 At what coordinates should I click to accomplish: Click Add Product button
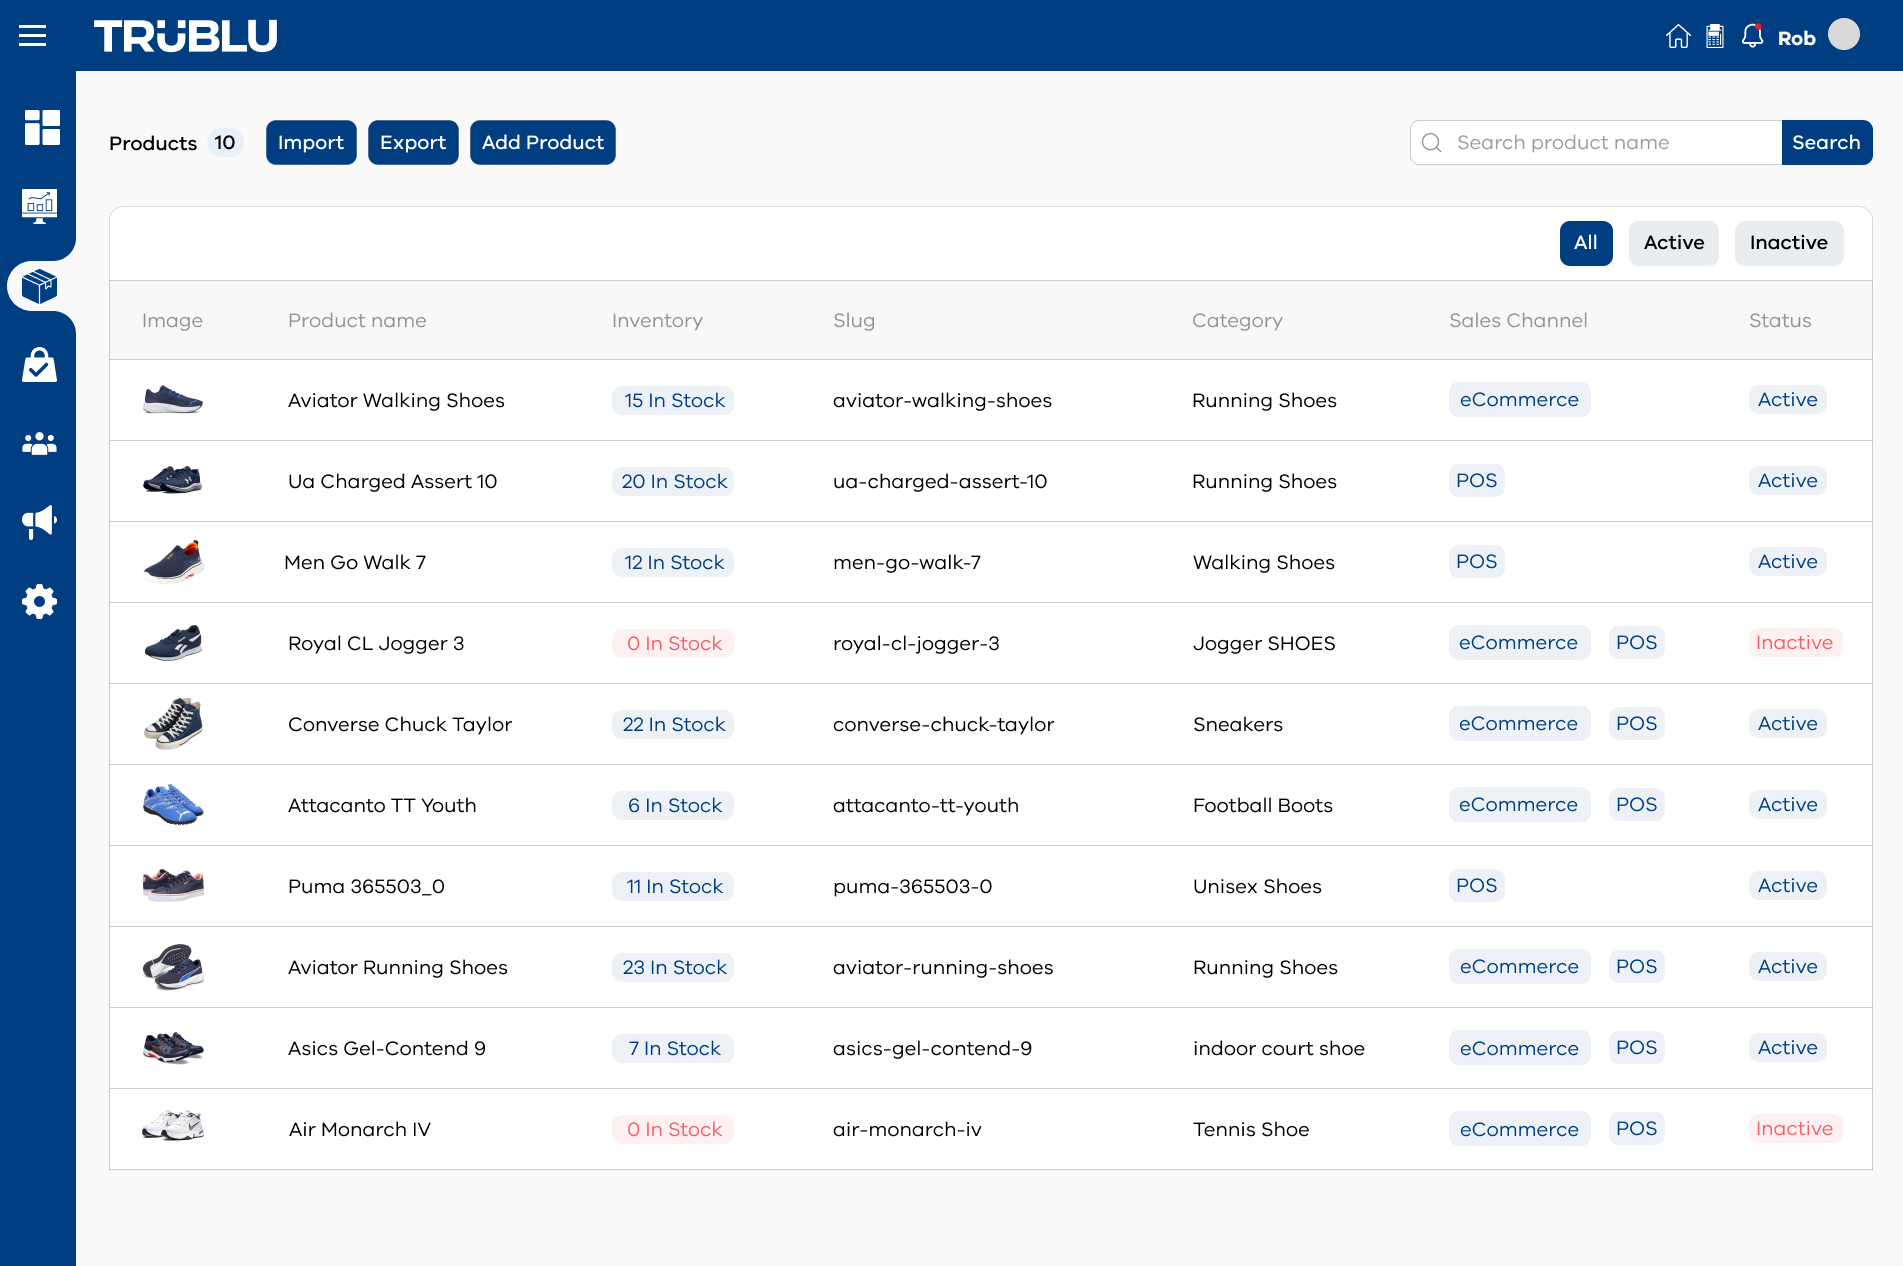543,143
